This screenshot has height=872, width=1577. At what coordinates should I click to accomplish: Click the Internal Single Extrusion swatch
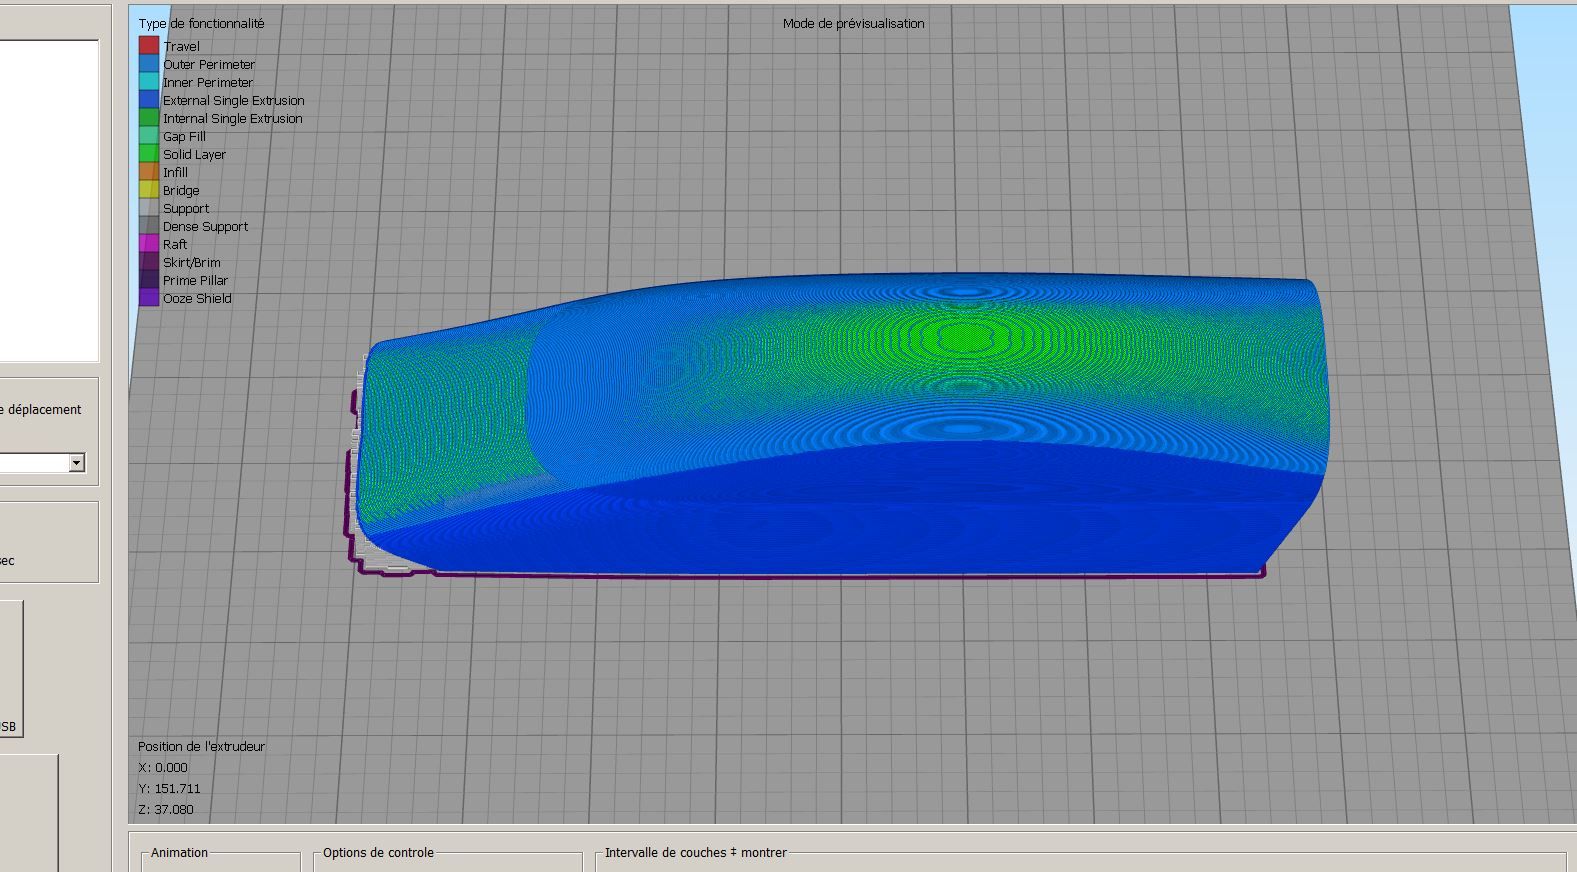coord(149,117)
